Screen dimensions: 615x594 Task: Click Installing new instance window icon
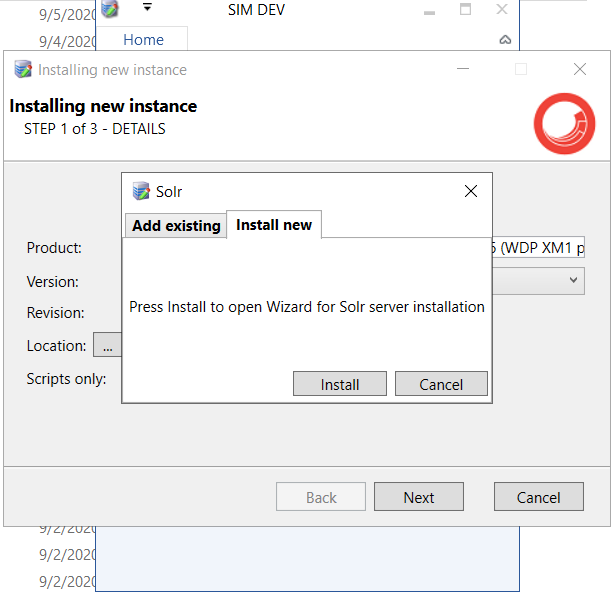(23, 69)
